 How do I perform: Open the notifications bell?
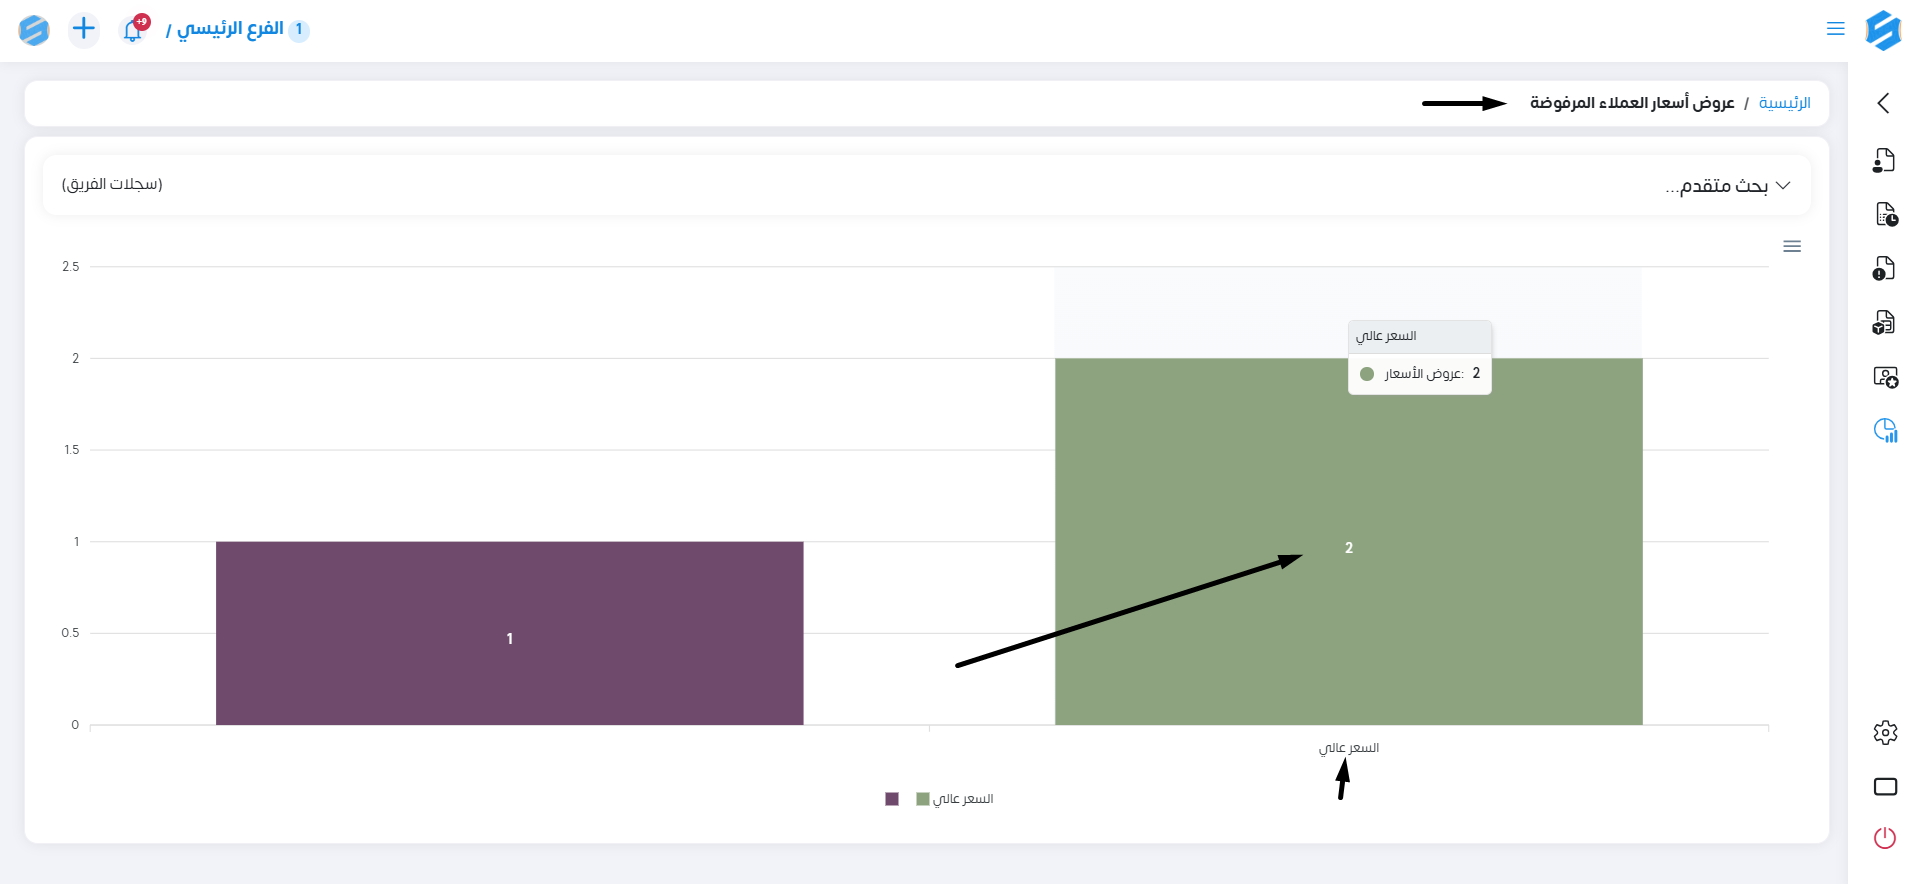point(133,30)
